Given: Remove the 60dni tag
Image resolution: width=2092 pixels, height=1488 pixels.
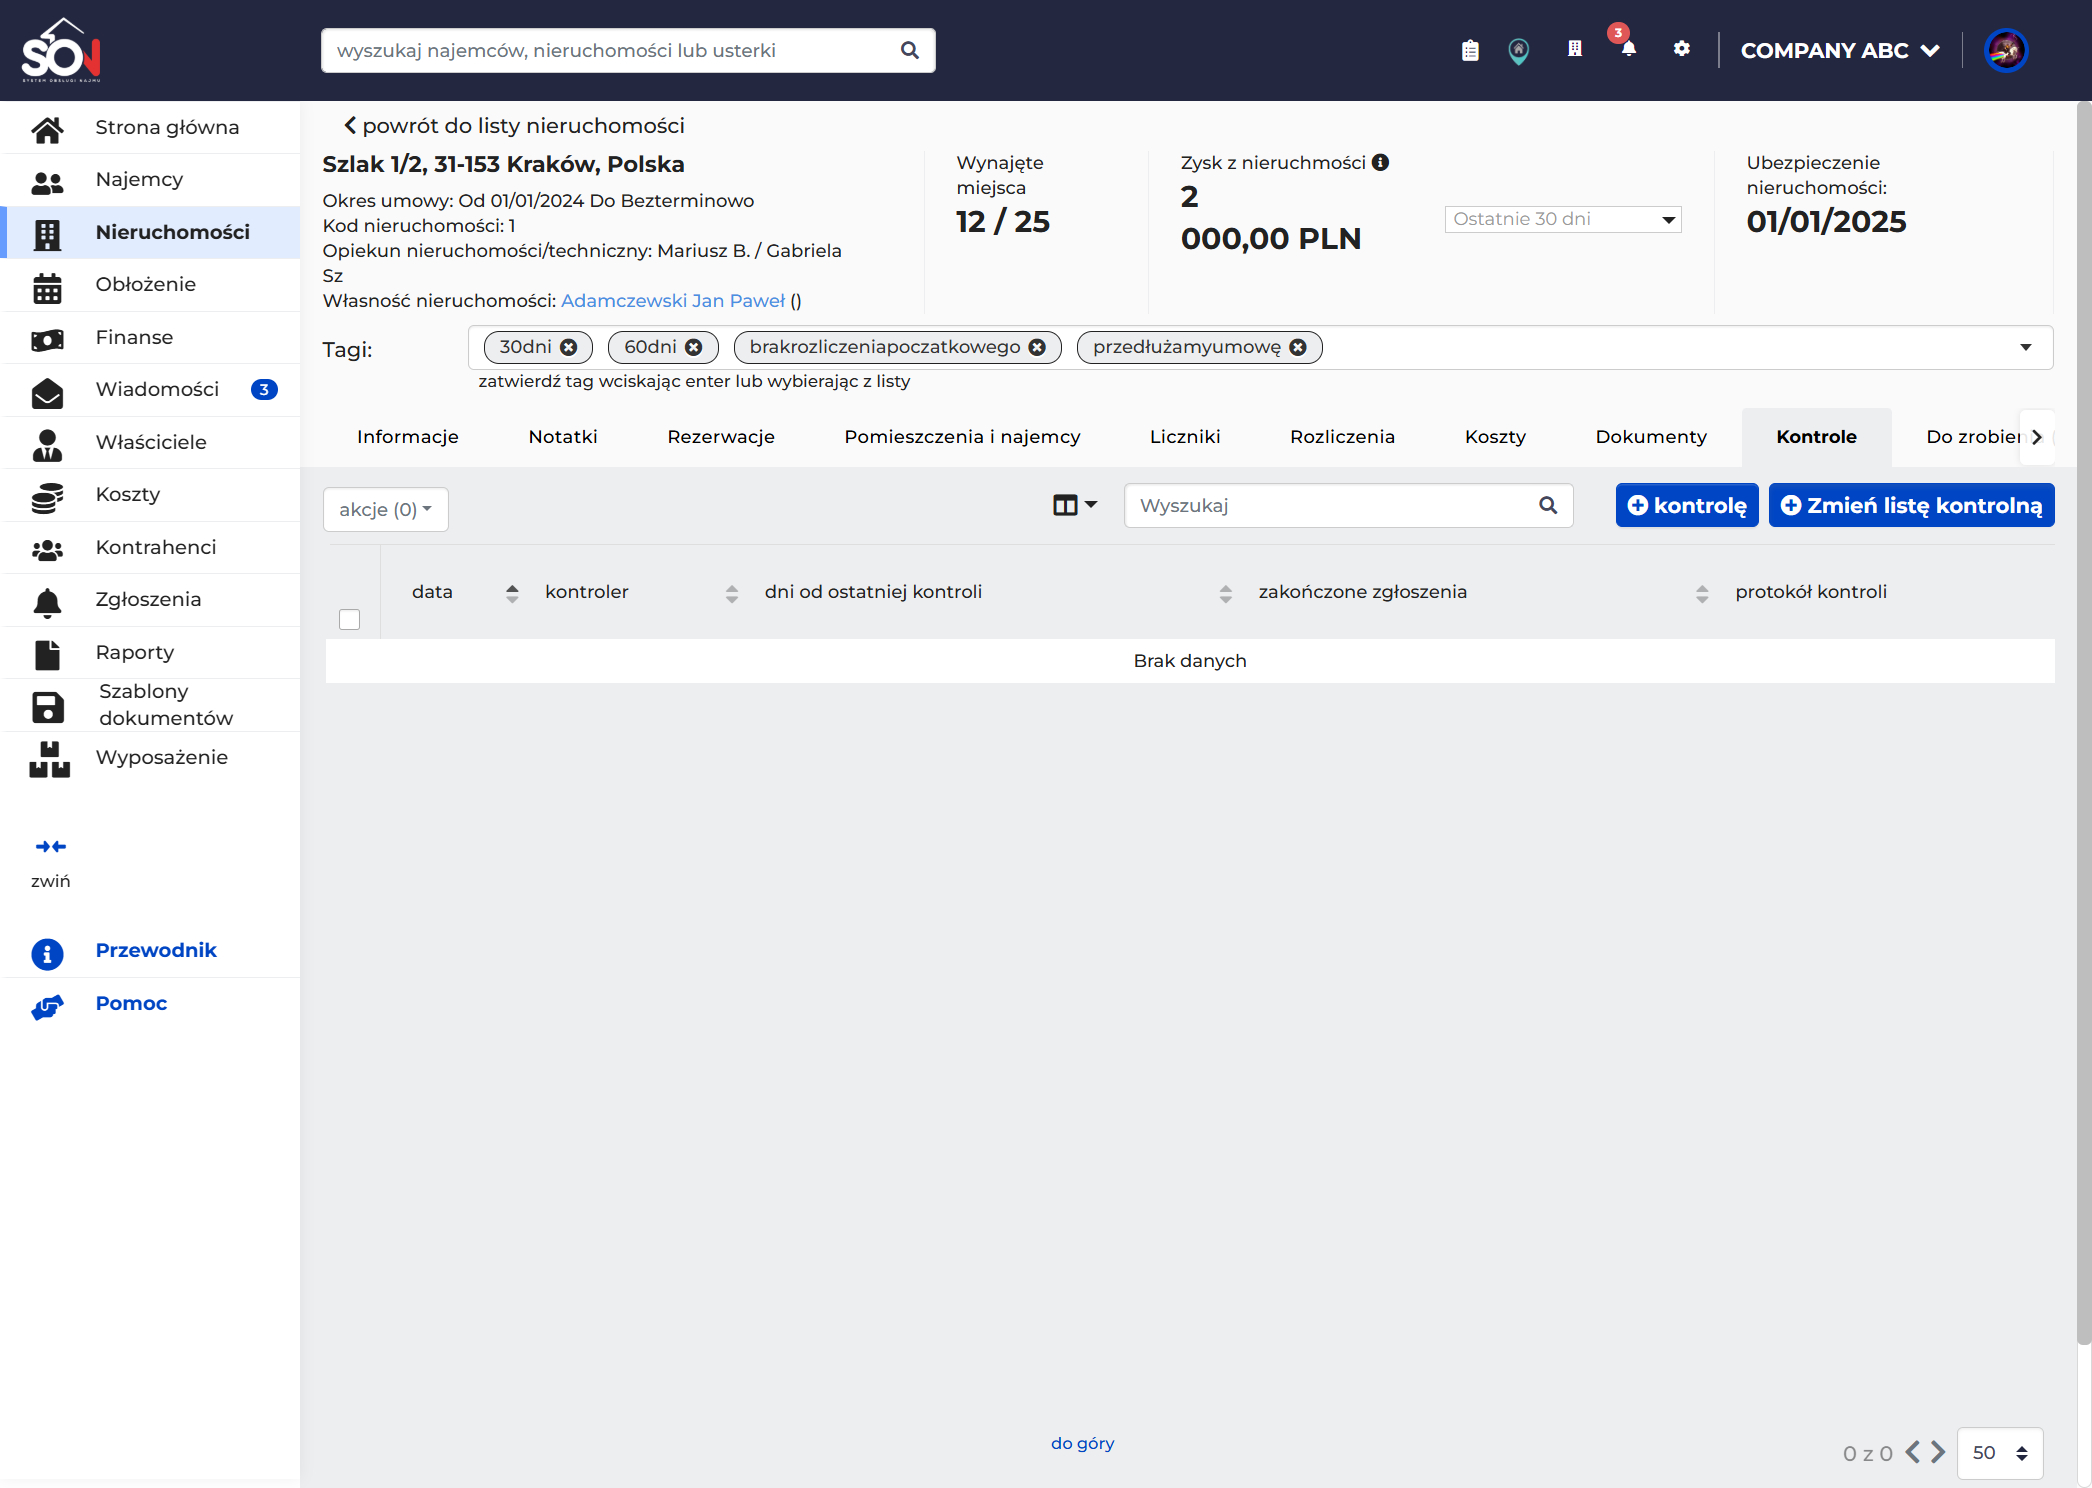Looking at the screenshot, I should (x=693, y=347).
